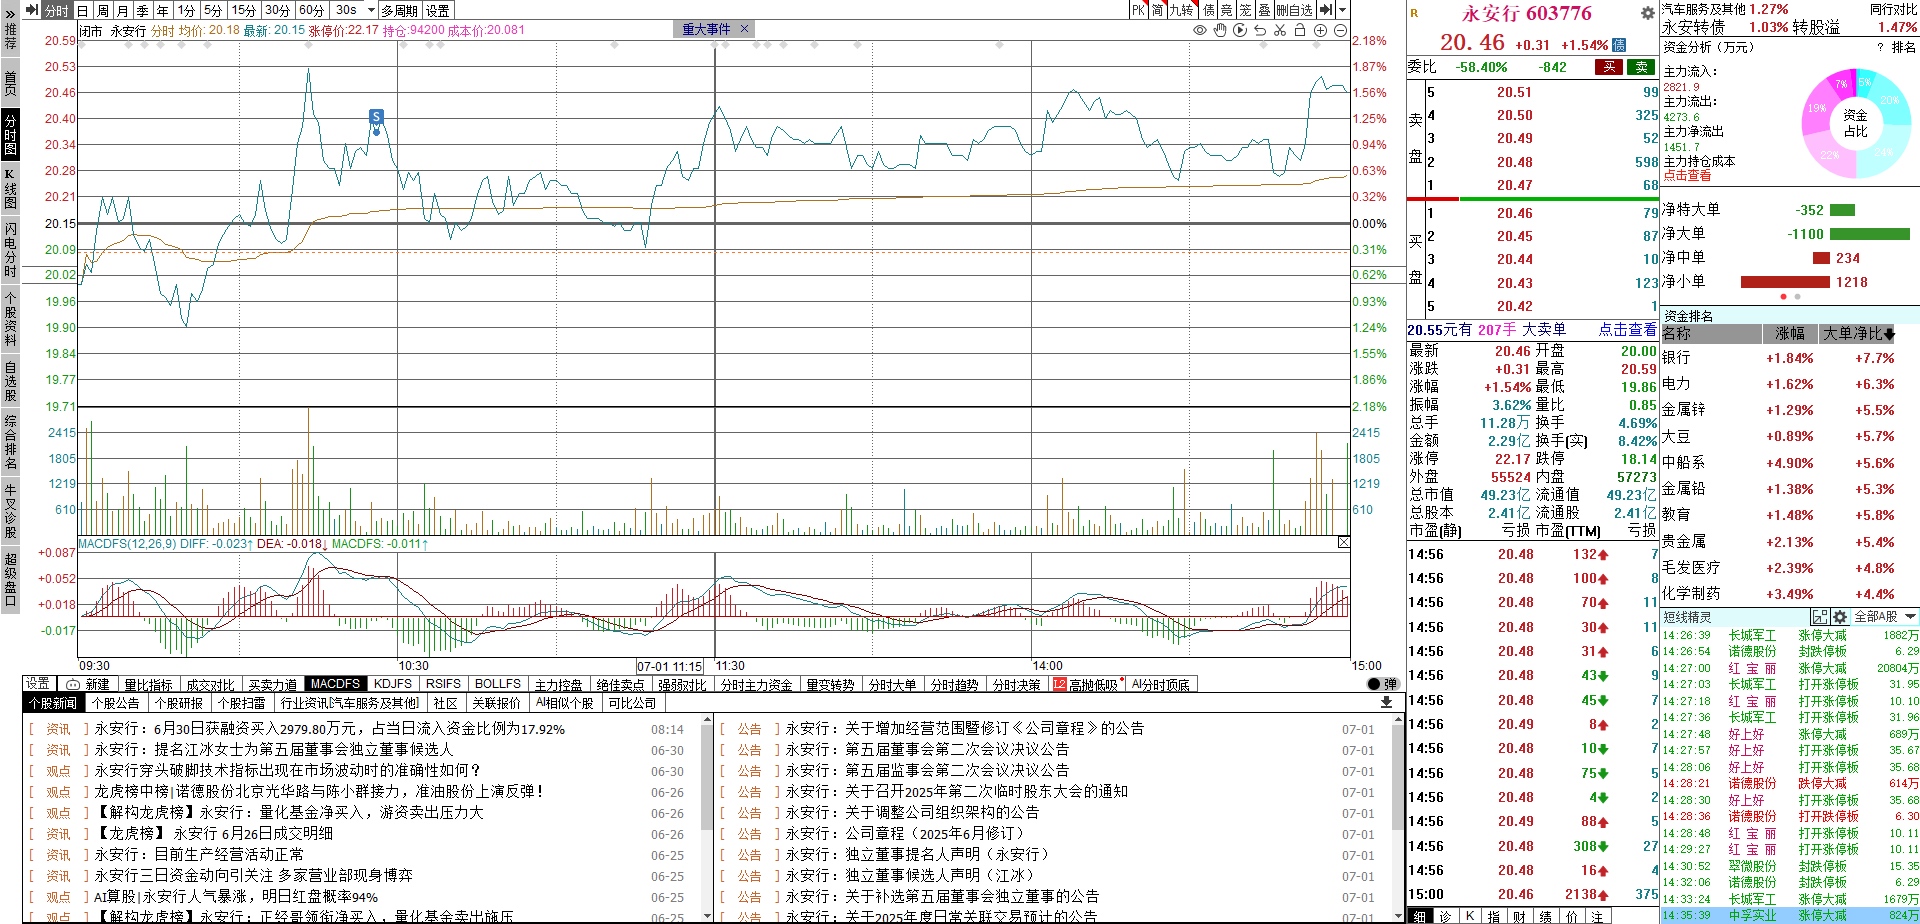Click the download icon in news panel
This screenshot has width=1920, height=924.
tap(1386, 702)
